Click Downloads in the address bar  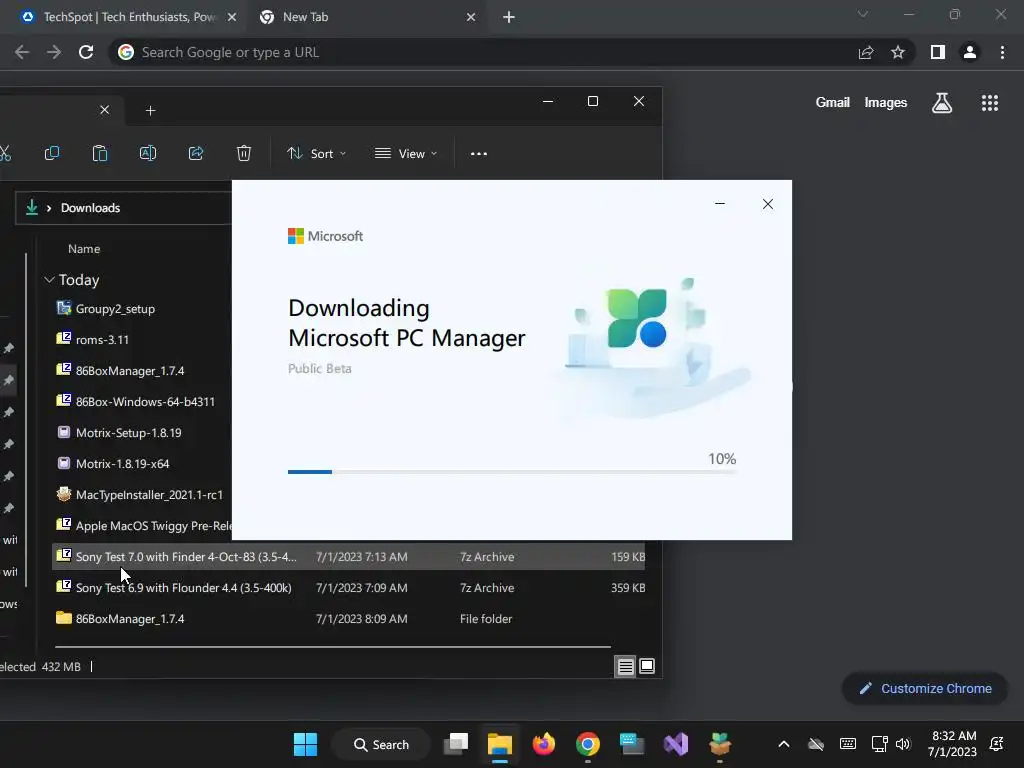tap(90, 208)
